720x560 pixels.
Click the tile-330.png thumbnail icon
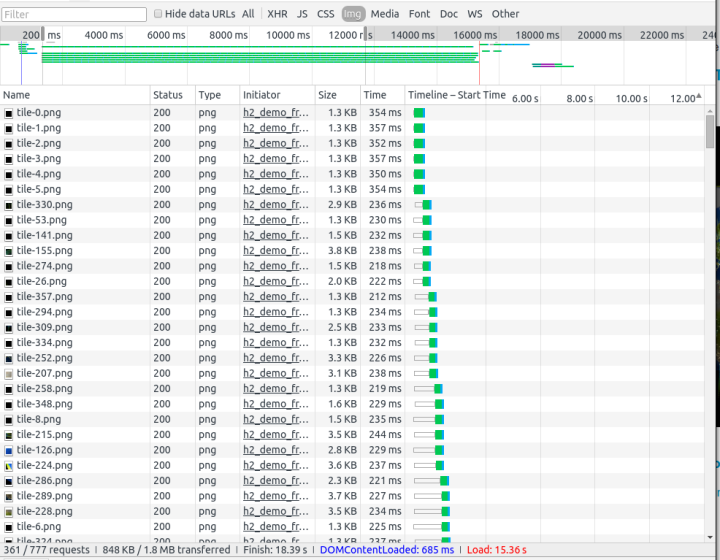9,205
